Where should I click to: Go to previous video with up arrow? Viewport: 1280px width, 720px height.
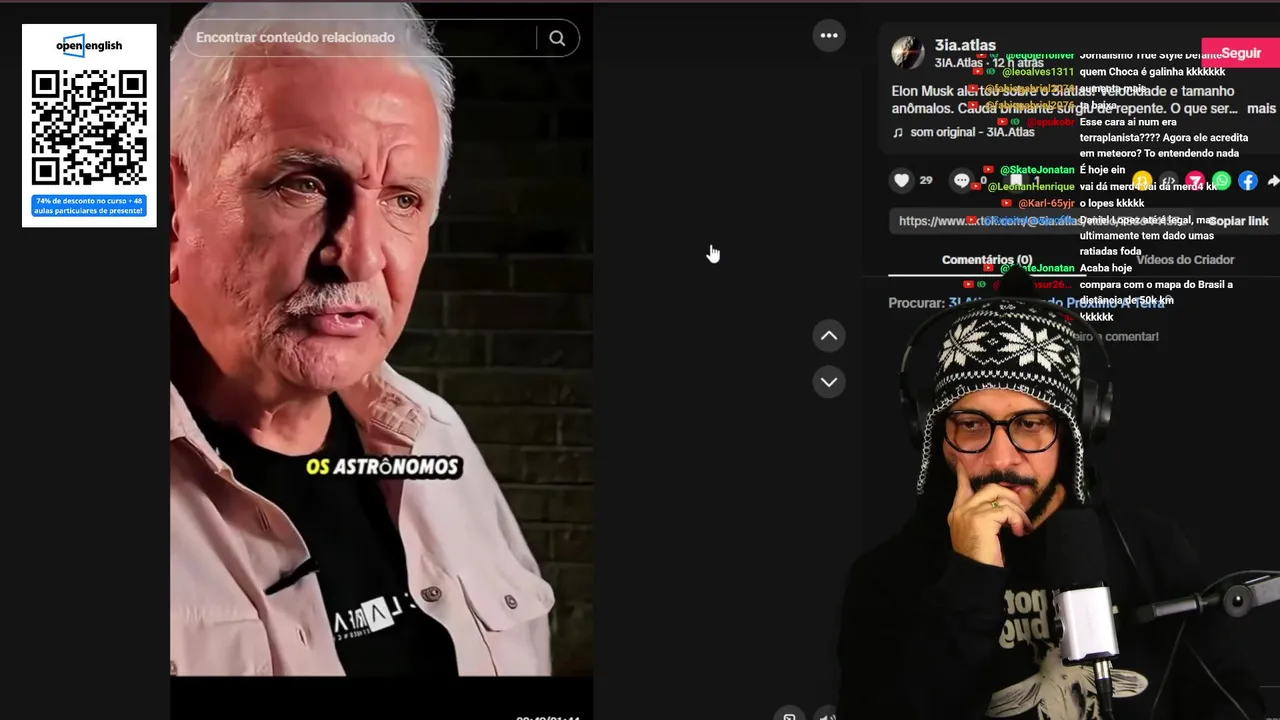point(829,336)
